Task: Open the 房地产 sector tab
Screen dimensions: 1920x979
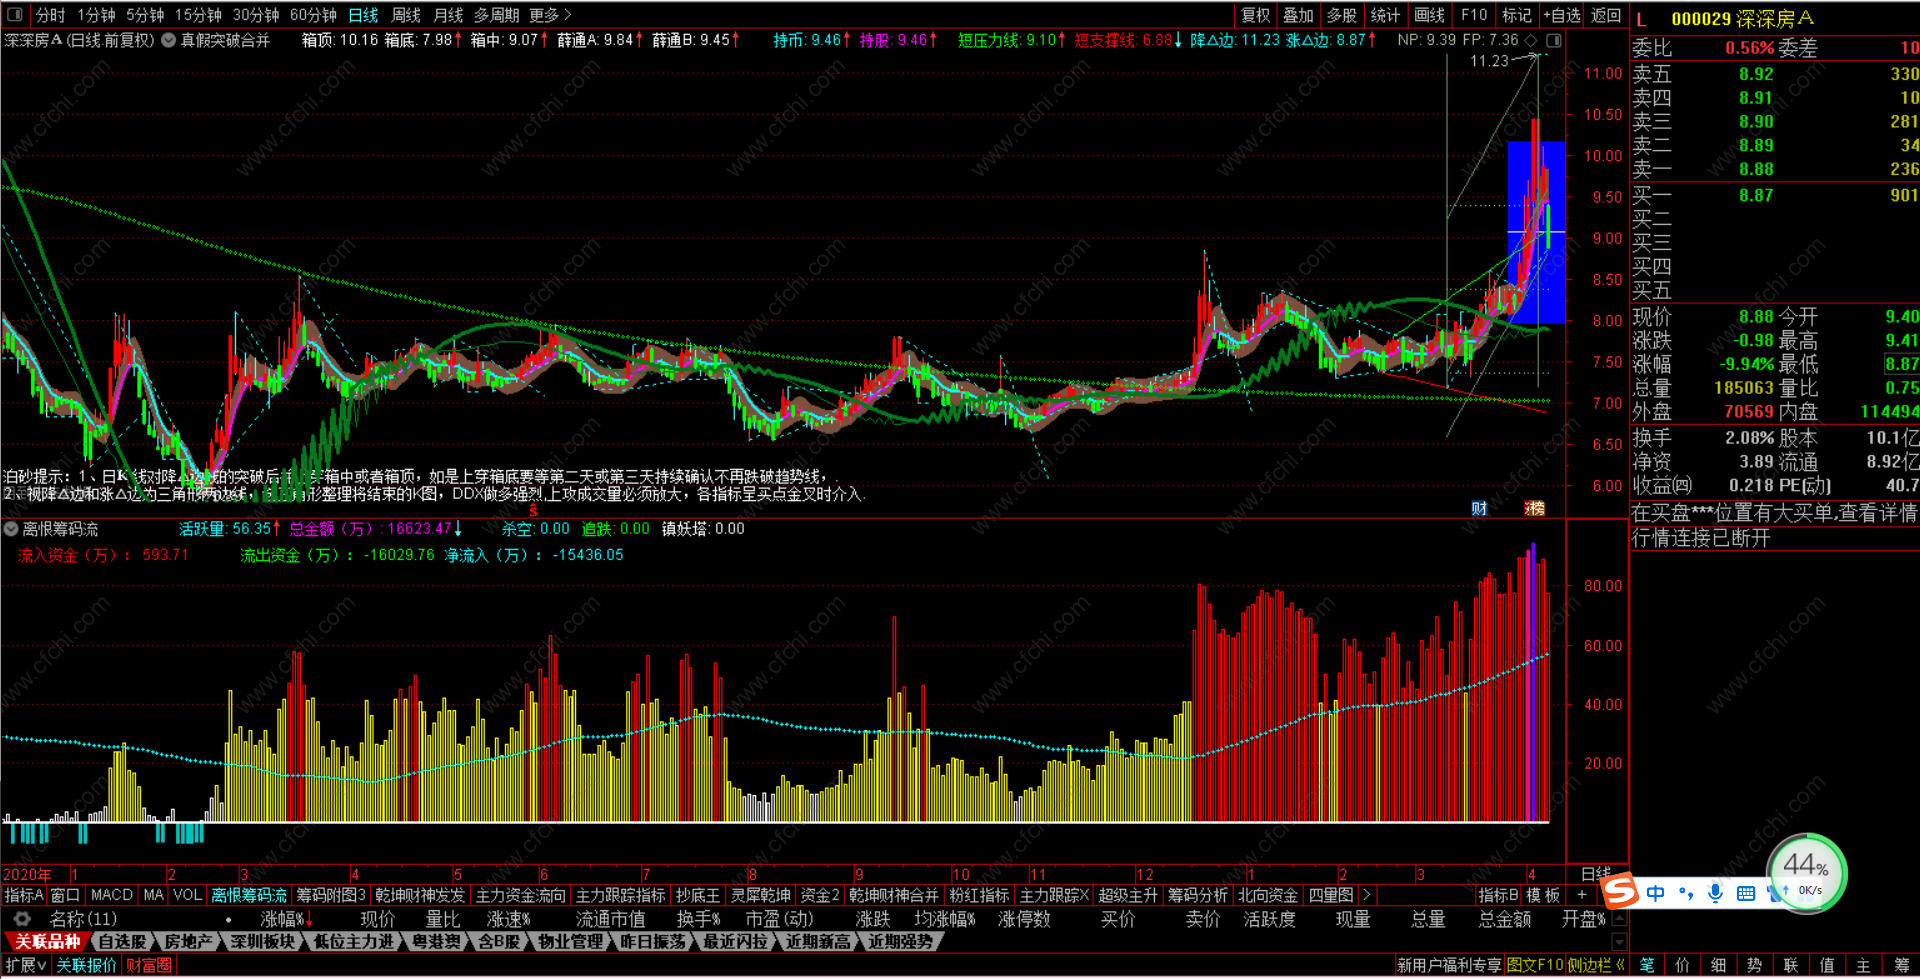Action: pos(188,941)
